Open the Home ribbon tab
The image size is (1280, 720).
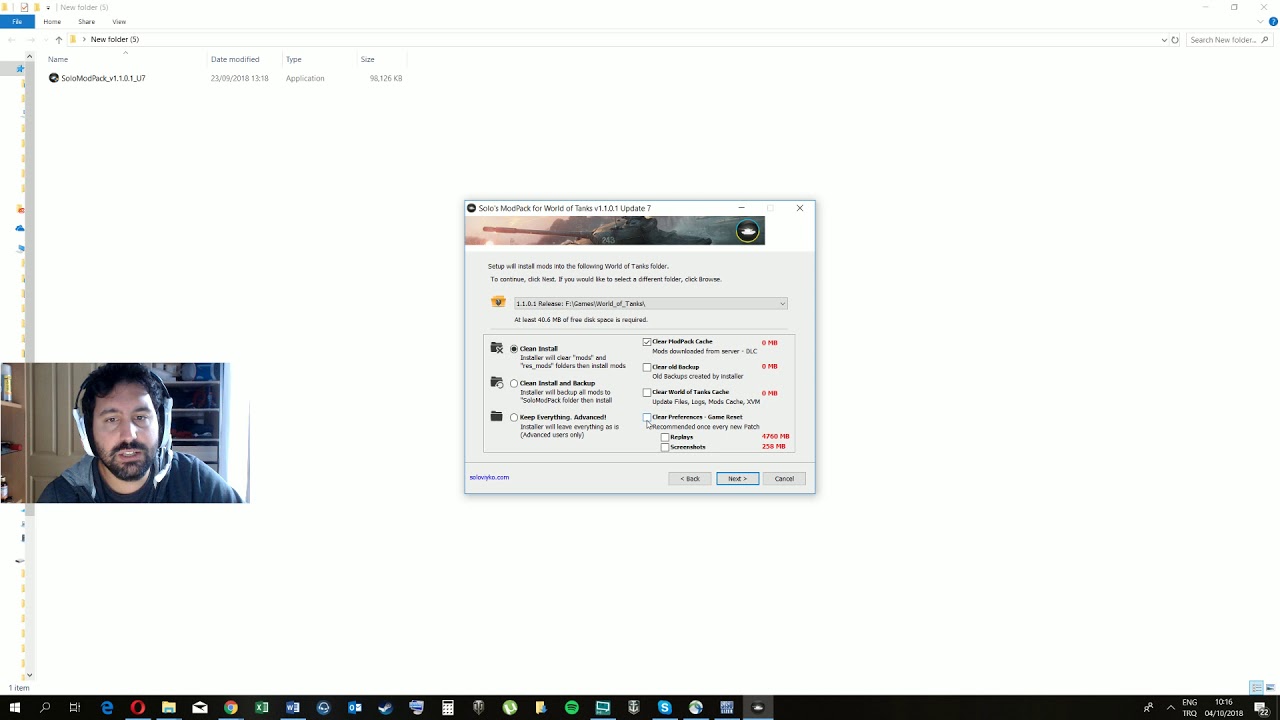click(x=52, y=22)
